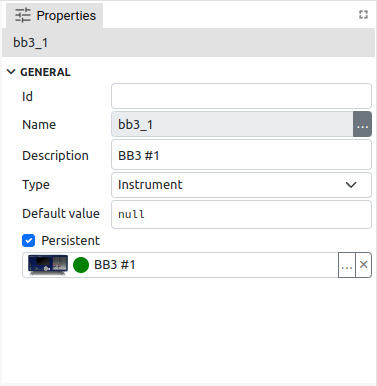The image size is (377, 386).
Task: Toggle the Persistent checkbox
Action: click(x=29, y=241)
